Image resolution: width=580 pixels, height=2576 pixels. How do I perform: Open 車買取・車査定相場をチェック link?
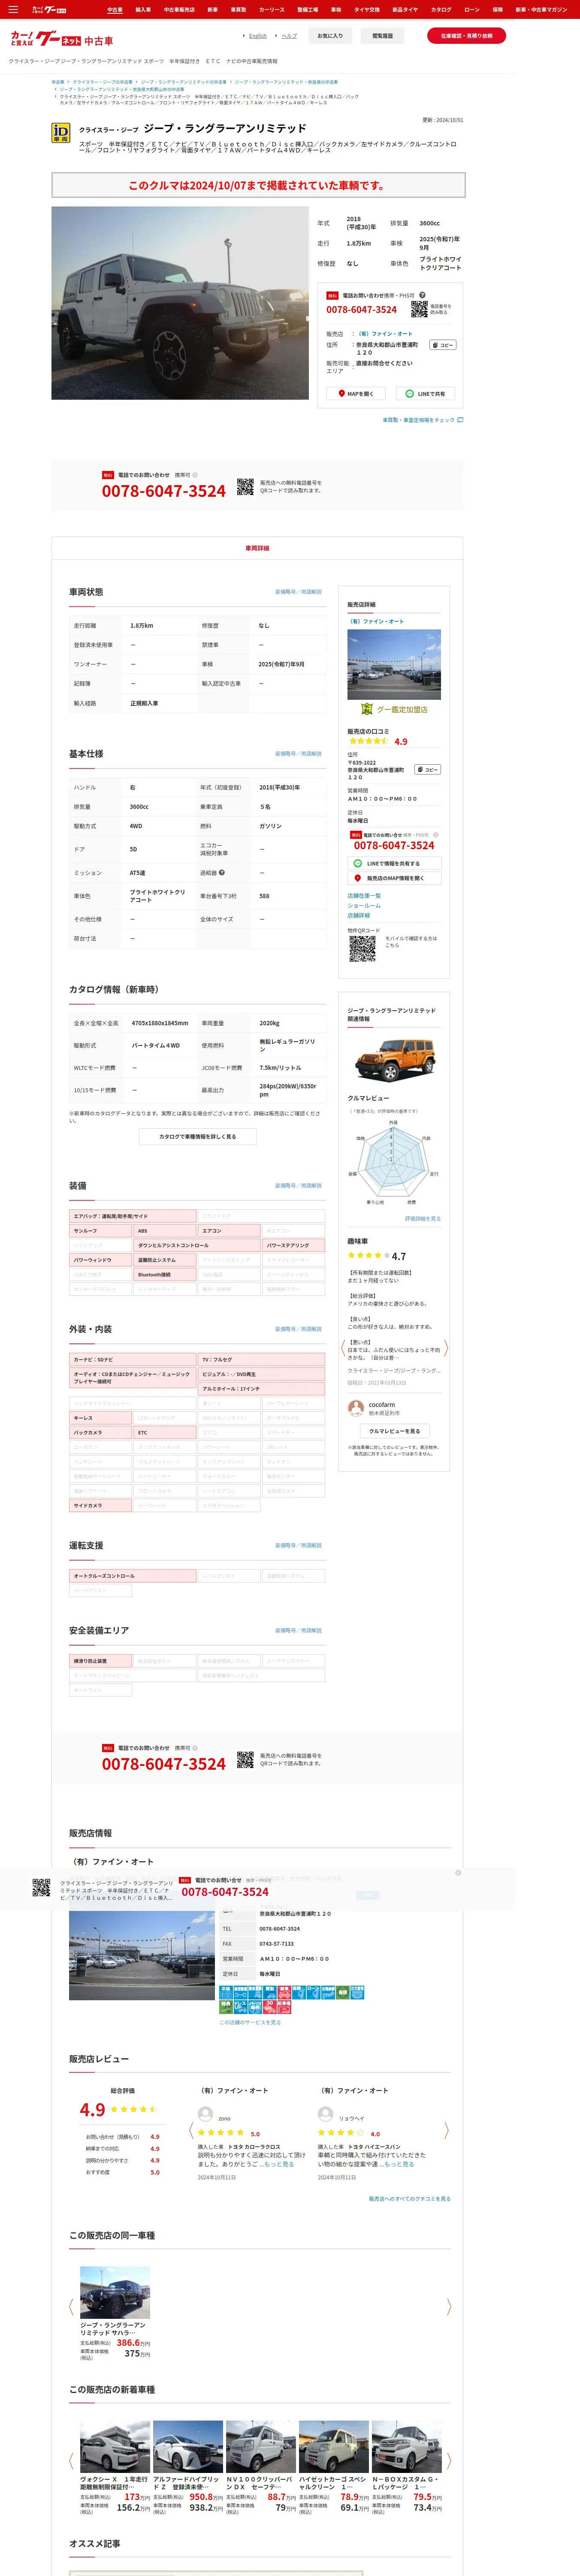422,420
